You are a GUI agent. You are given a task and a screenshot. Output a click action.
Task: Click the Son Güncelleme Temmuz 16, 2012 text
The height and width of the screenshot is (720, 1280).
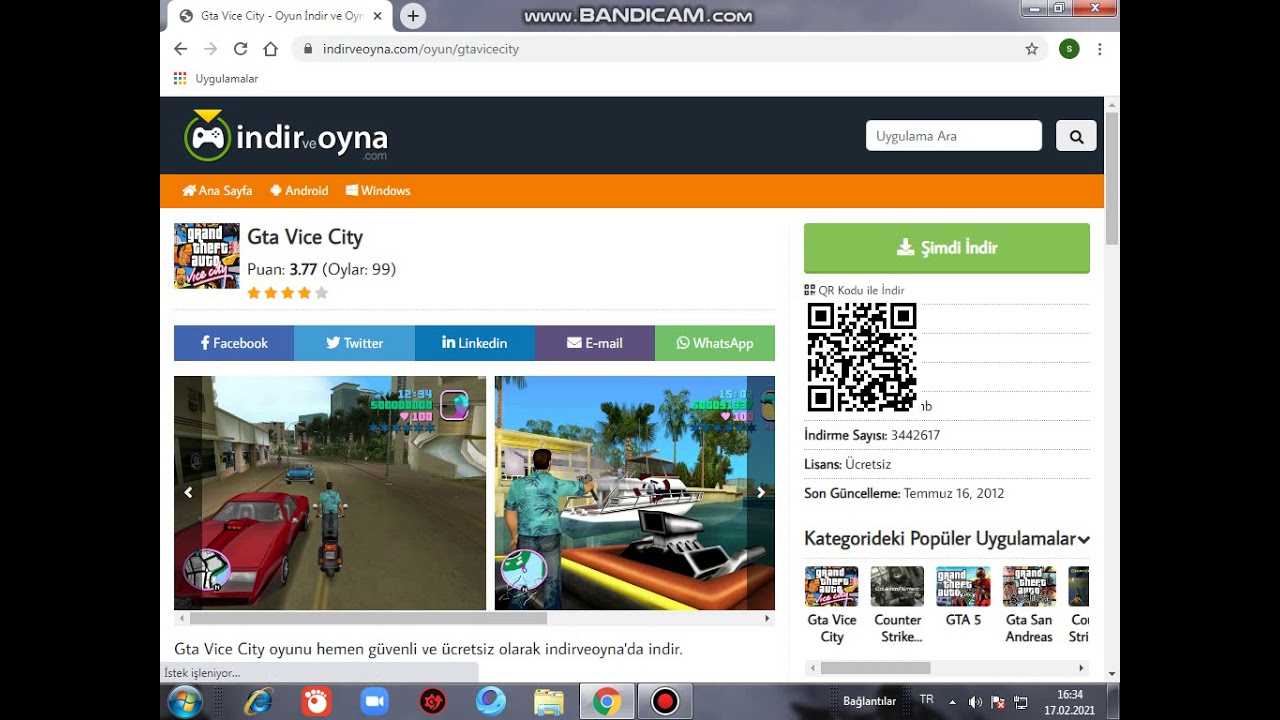[x=904, y=493]
